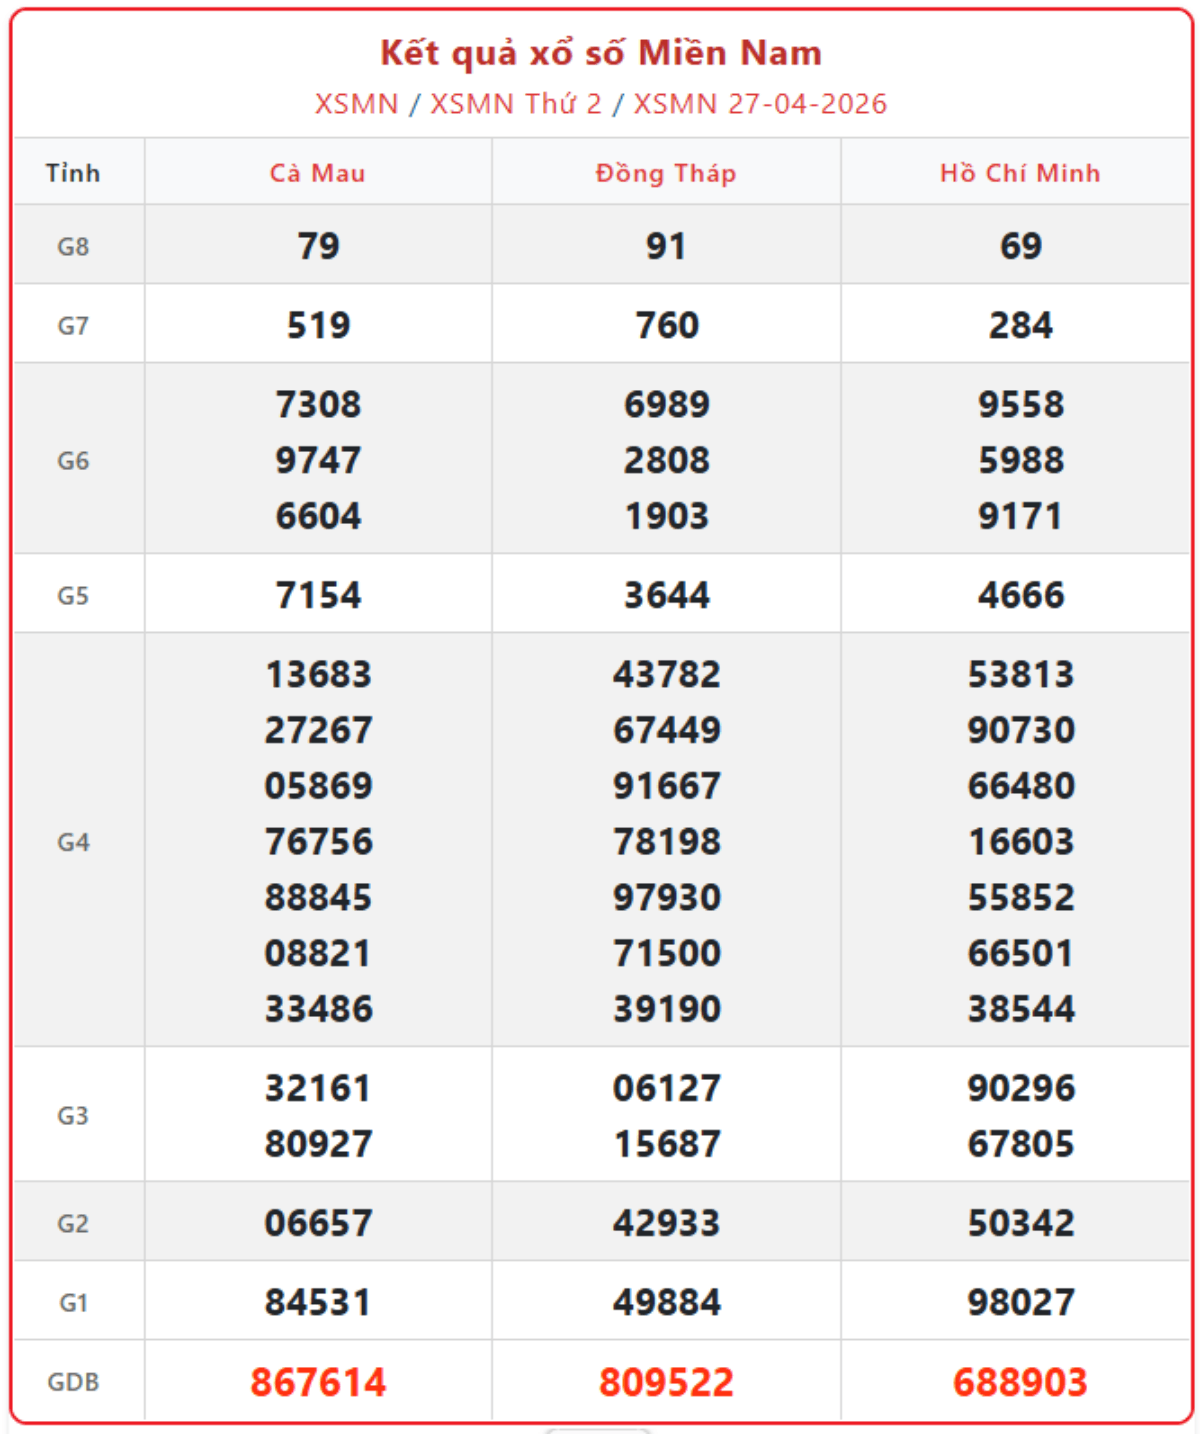Image resolution: width=1200 pixels, height=1434 pixels.
Task: Click the Kết quả xổ số Miền Nam title
Action: coord(601,53)
